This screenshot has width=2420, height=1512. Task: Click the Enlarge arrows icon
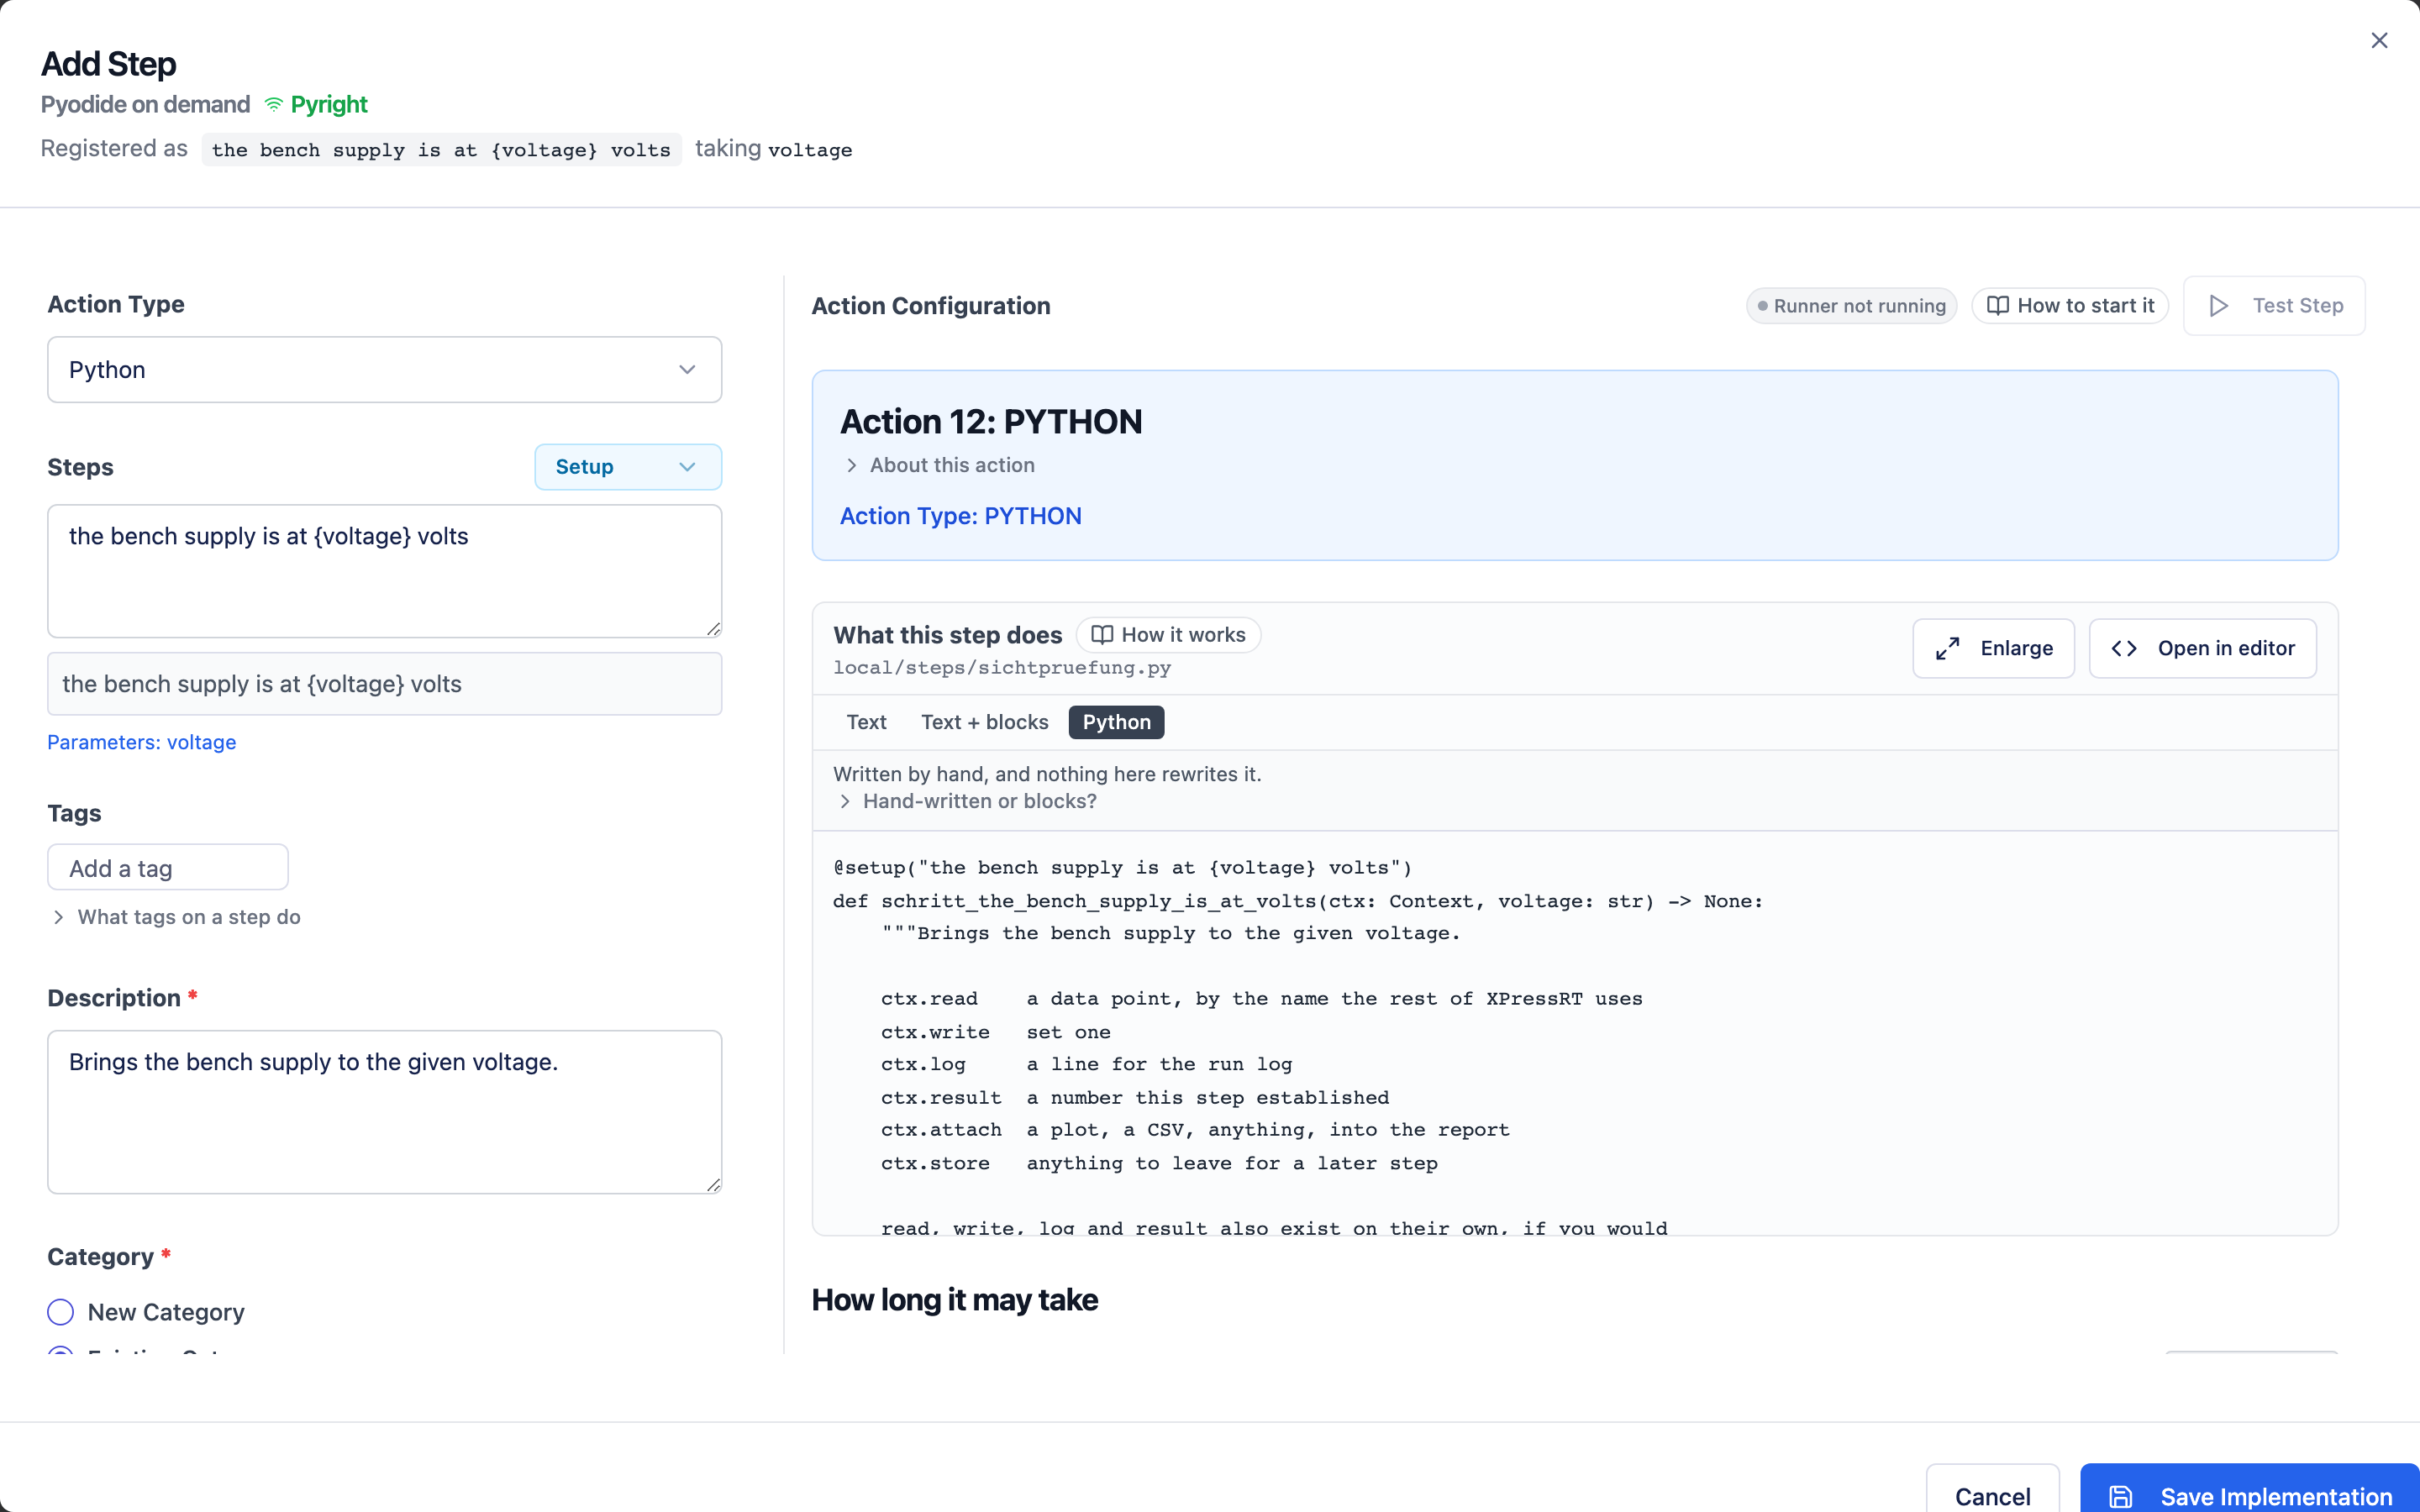[1947, 649]
